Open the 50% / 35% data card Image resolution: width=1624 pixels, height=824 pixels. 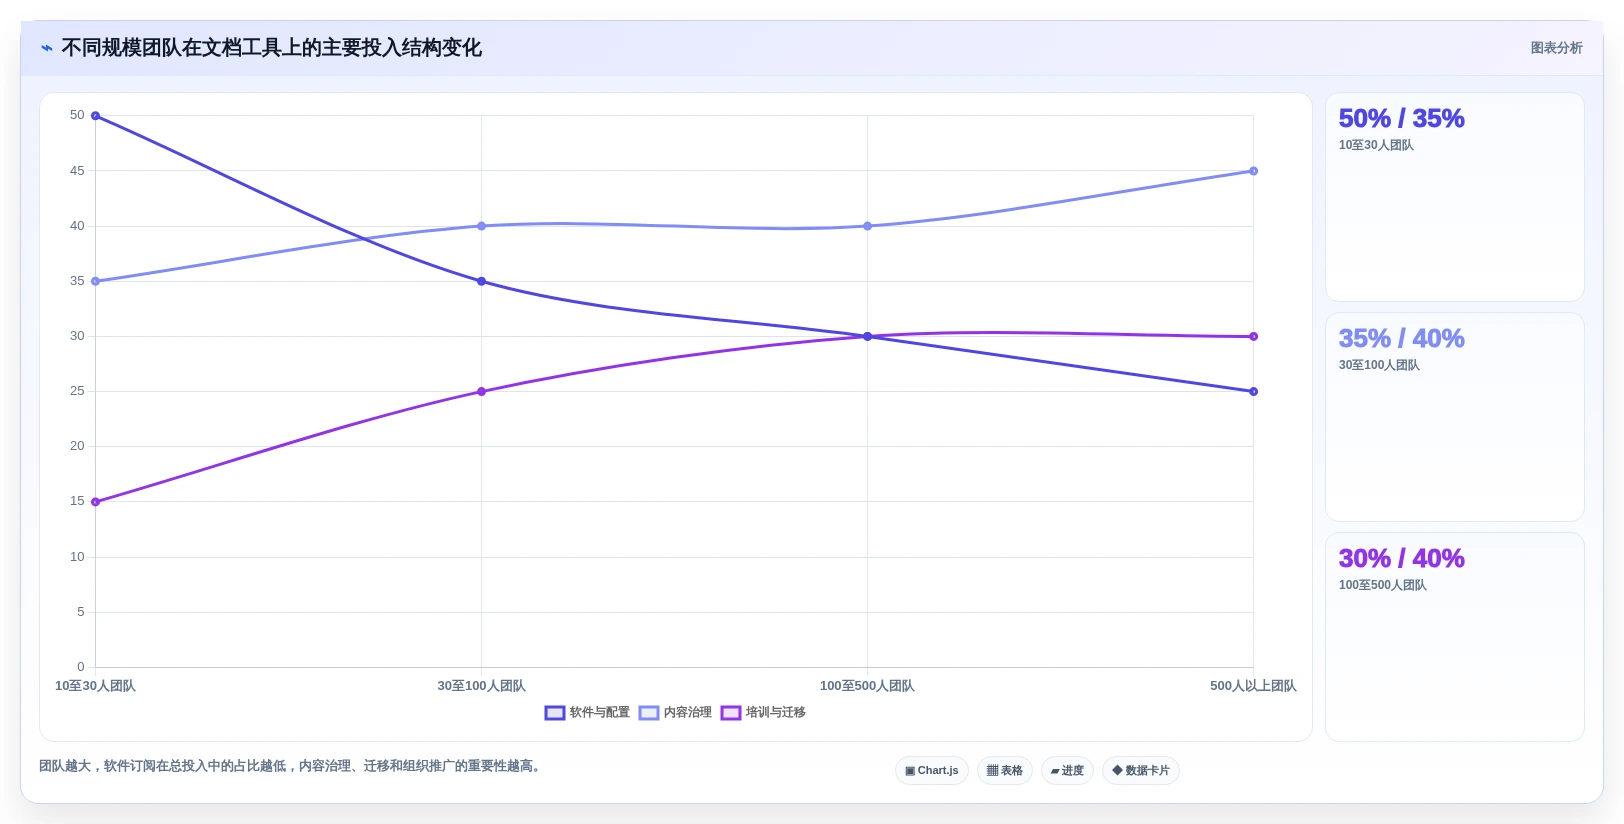(x=1455, y=197)
